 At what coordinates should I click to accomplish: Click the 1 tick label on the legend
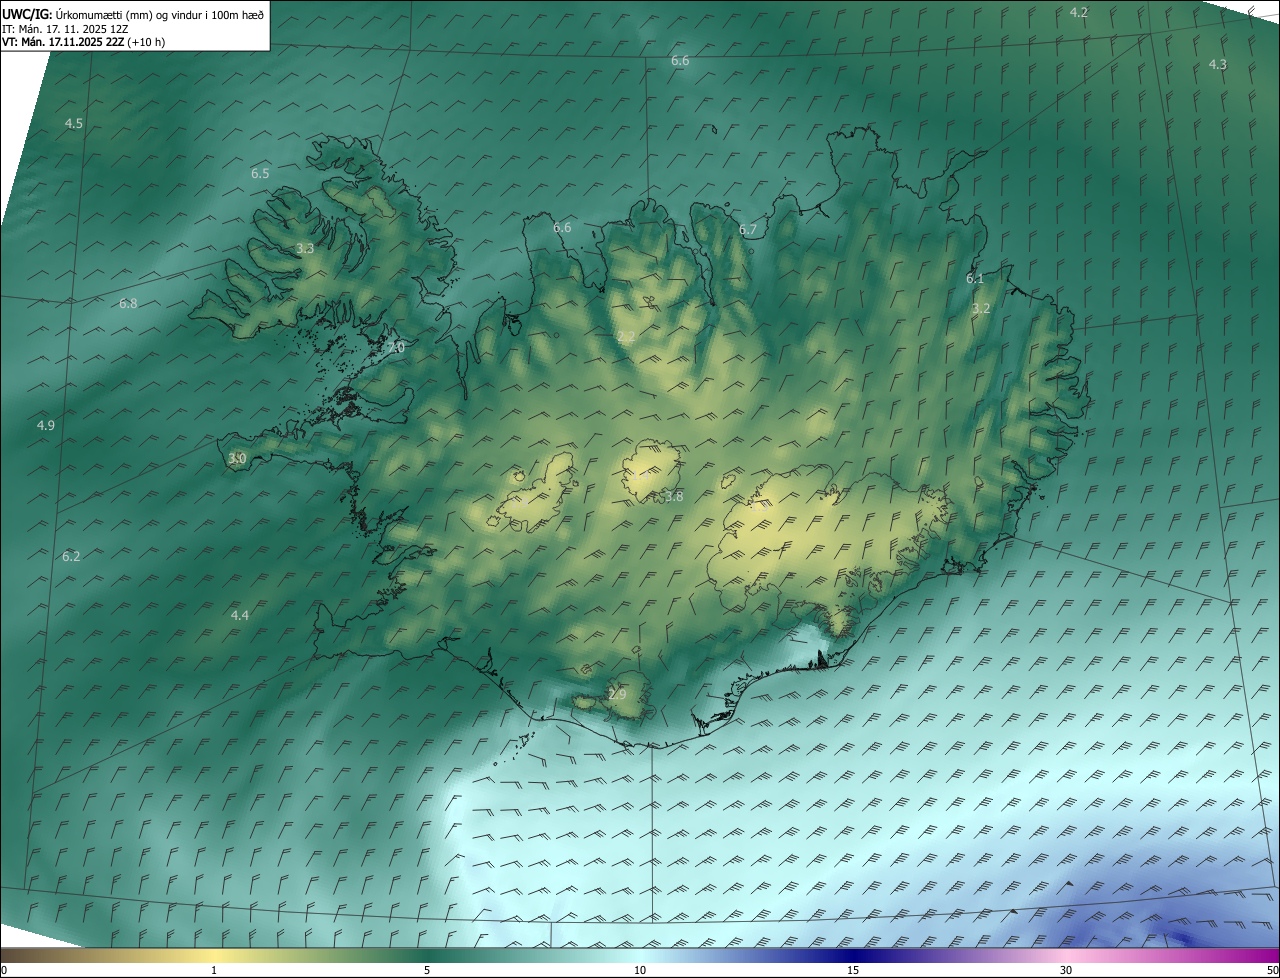[x=214, y=970]
